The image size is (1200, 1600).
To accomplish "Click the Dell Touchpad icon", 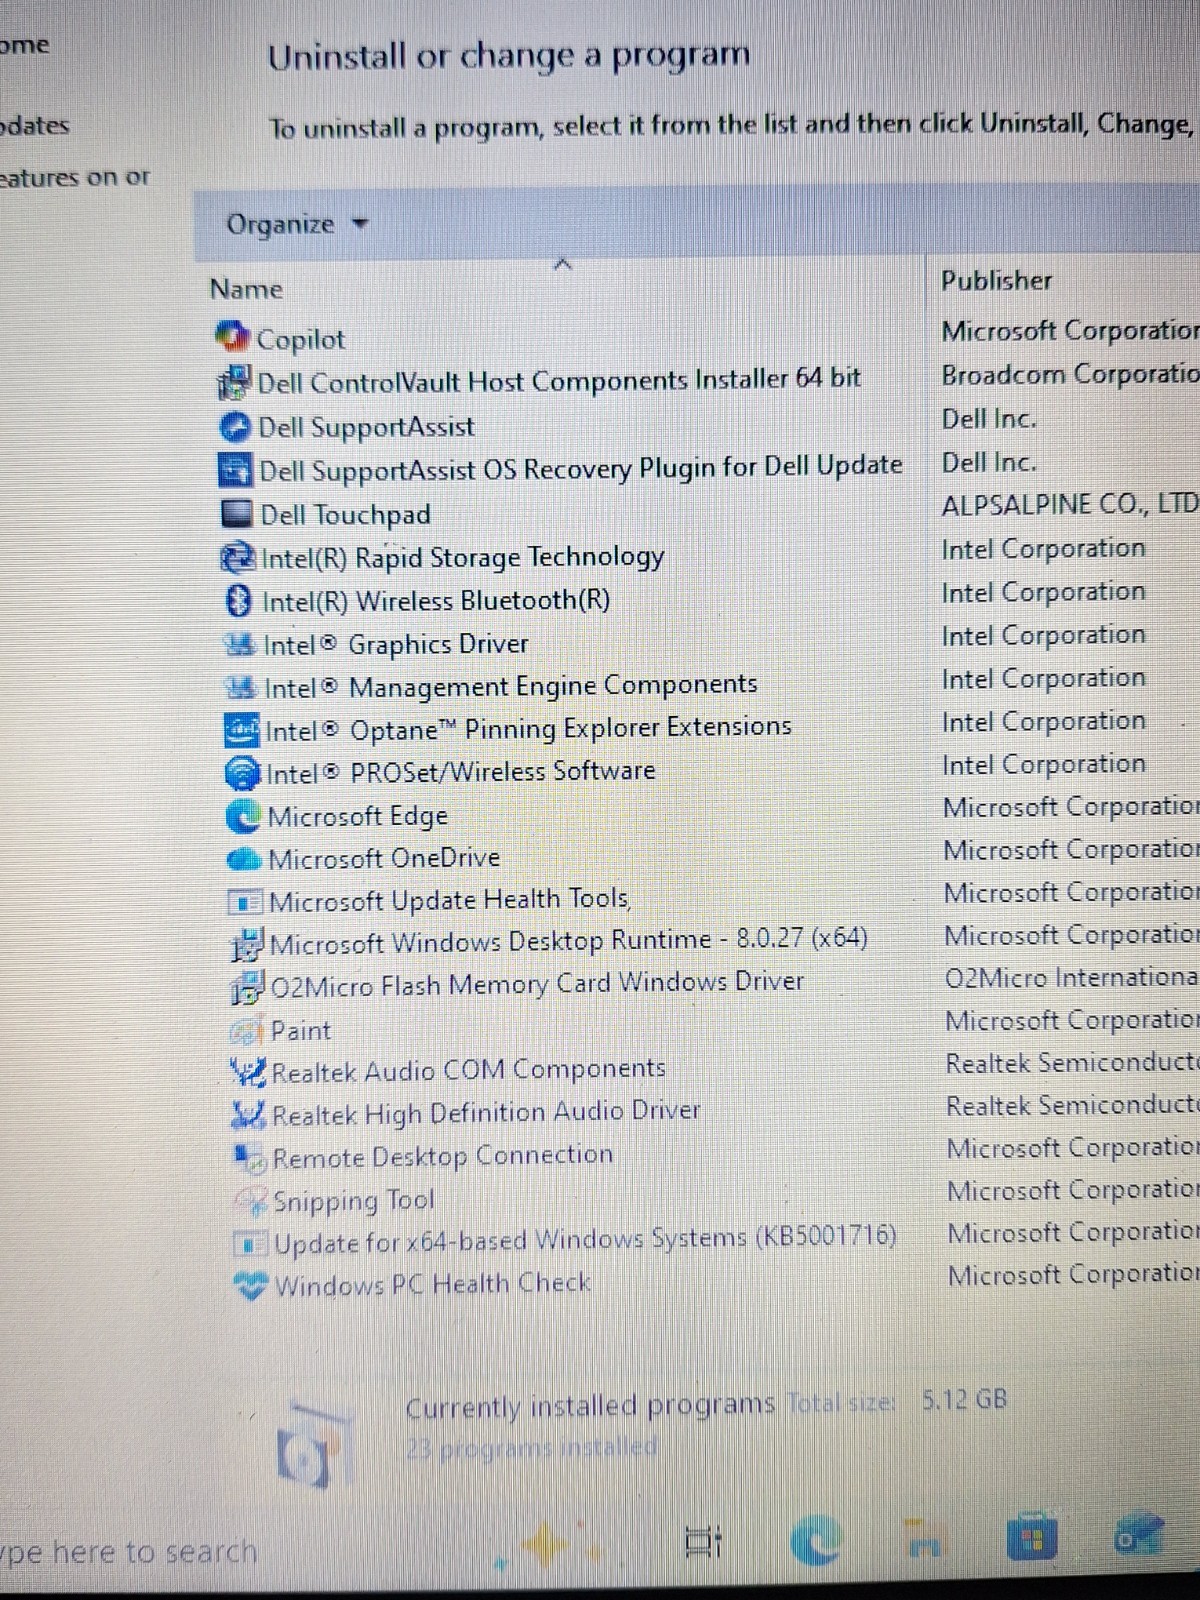I will pyautogui.click(x=237, y=514).
